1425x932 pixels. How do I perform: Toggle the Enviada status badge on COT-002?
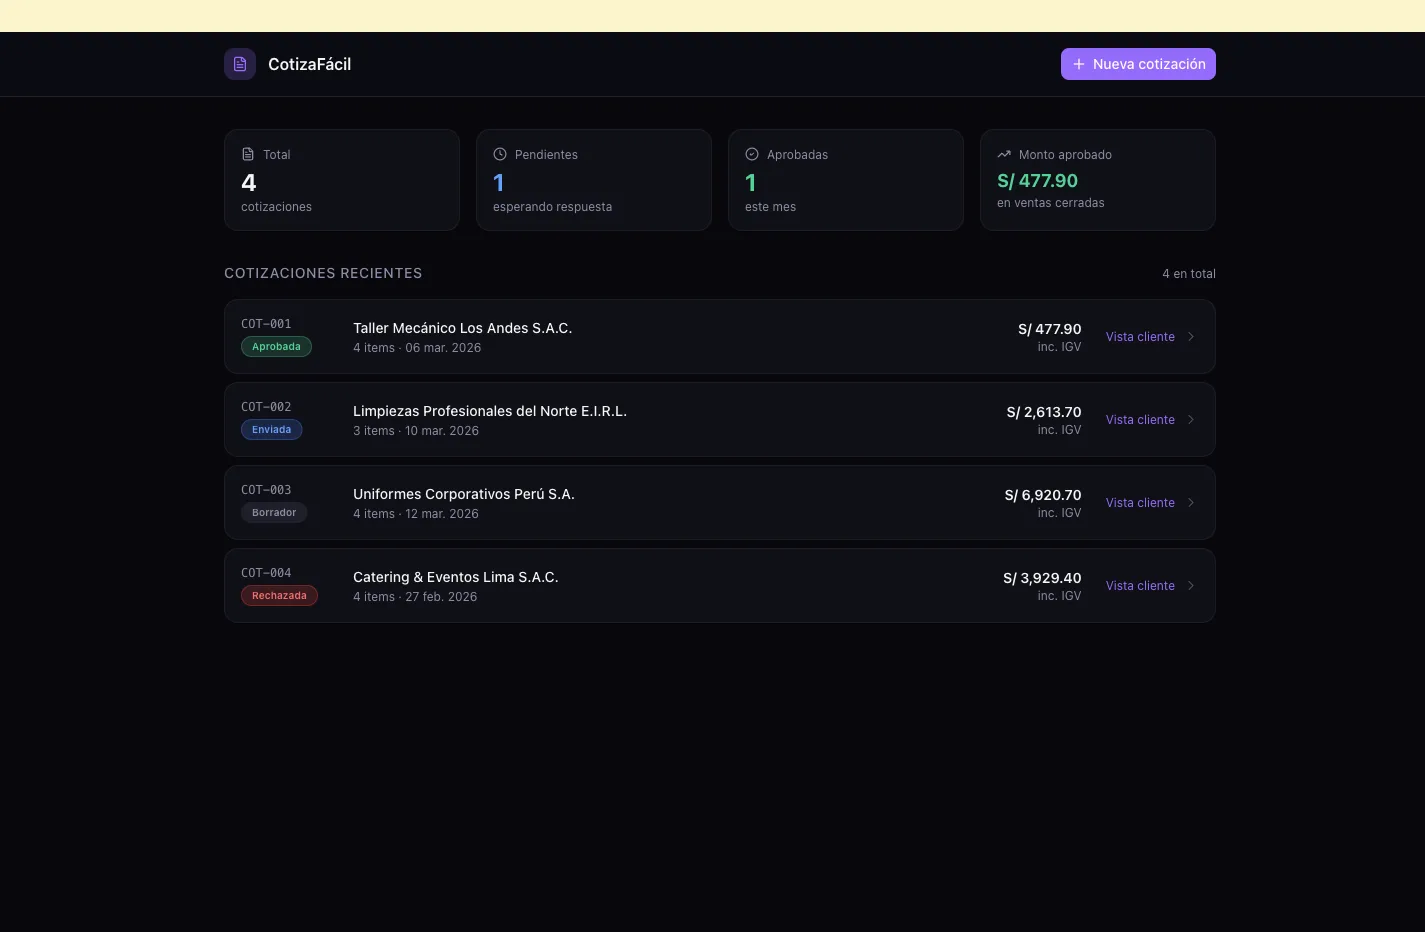tap(271, 429)
